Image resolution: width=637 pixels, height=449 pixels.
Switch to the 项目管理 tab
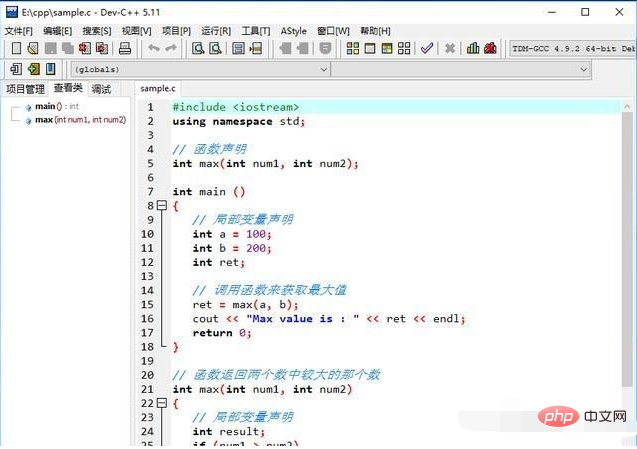click(25, 89)
